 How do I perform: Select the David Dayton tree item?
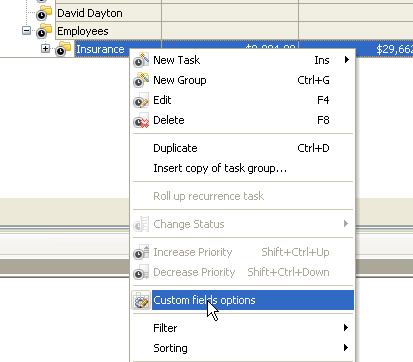pos(90,13)
